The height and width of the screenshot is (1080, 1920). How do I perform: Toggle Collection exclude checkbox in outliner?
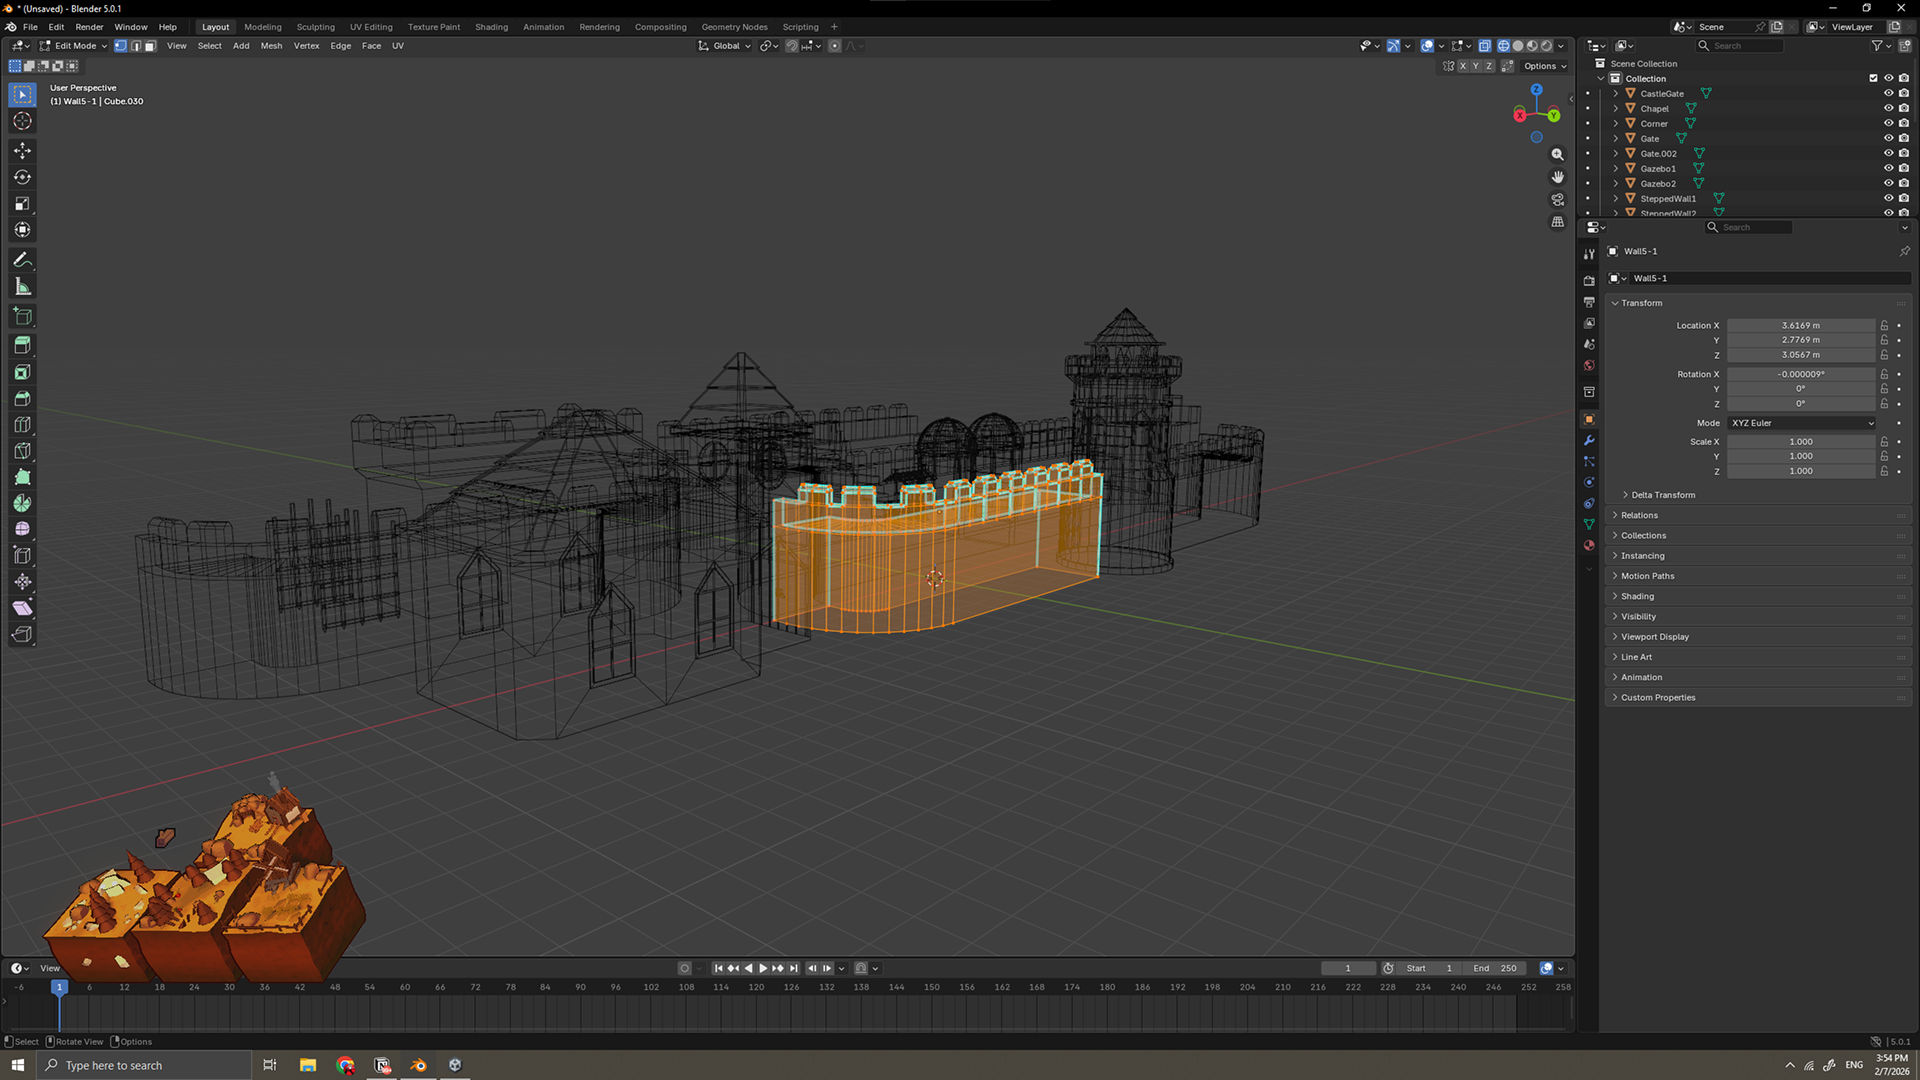pos(1873,78)
